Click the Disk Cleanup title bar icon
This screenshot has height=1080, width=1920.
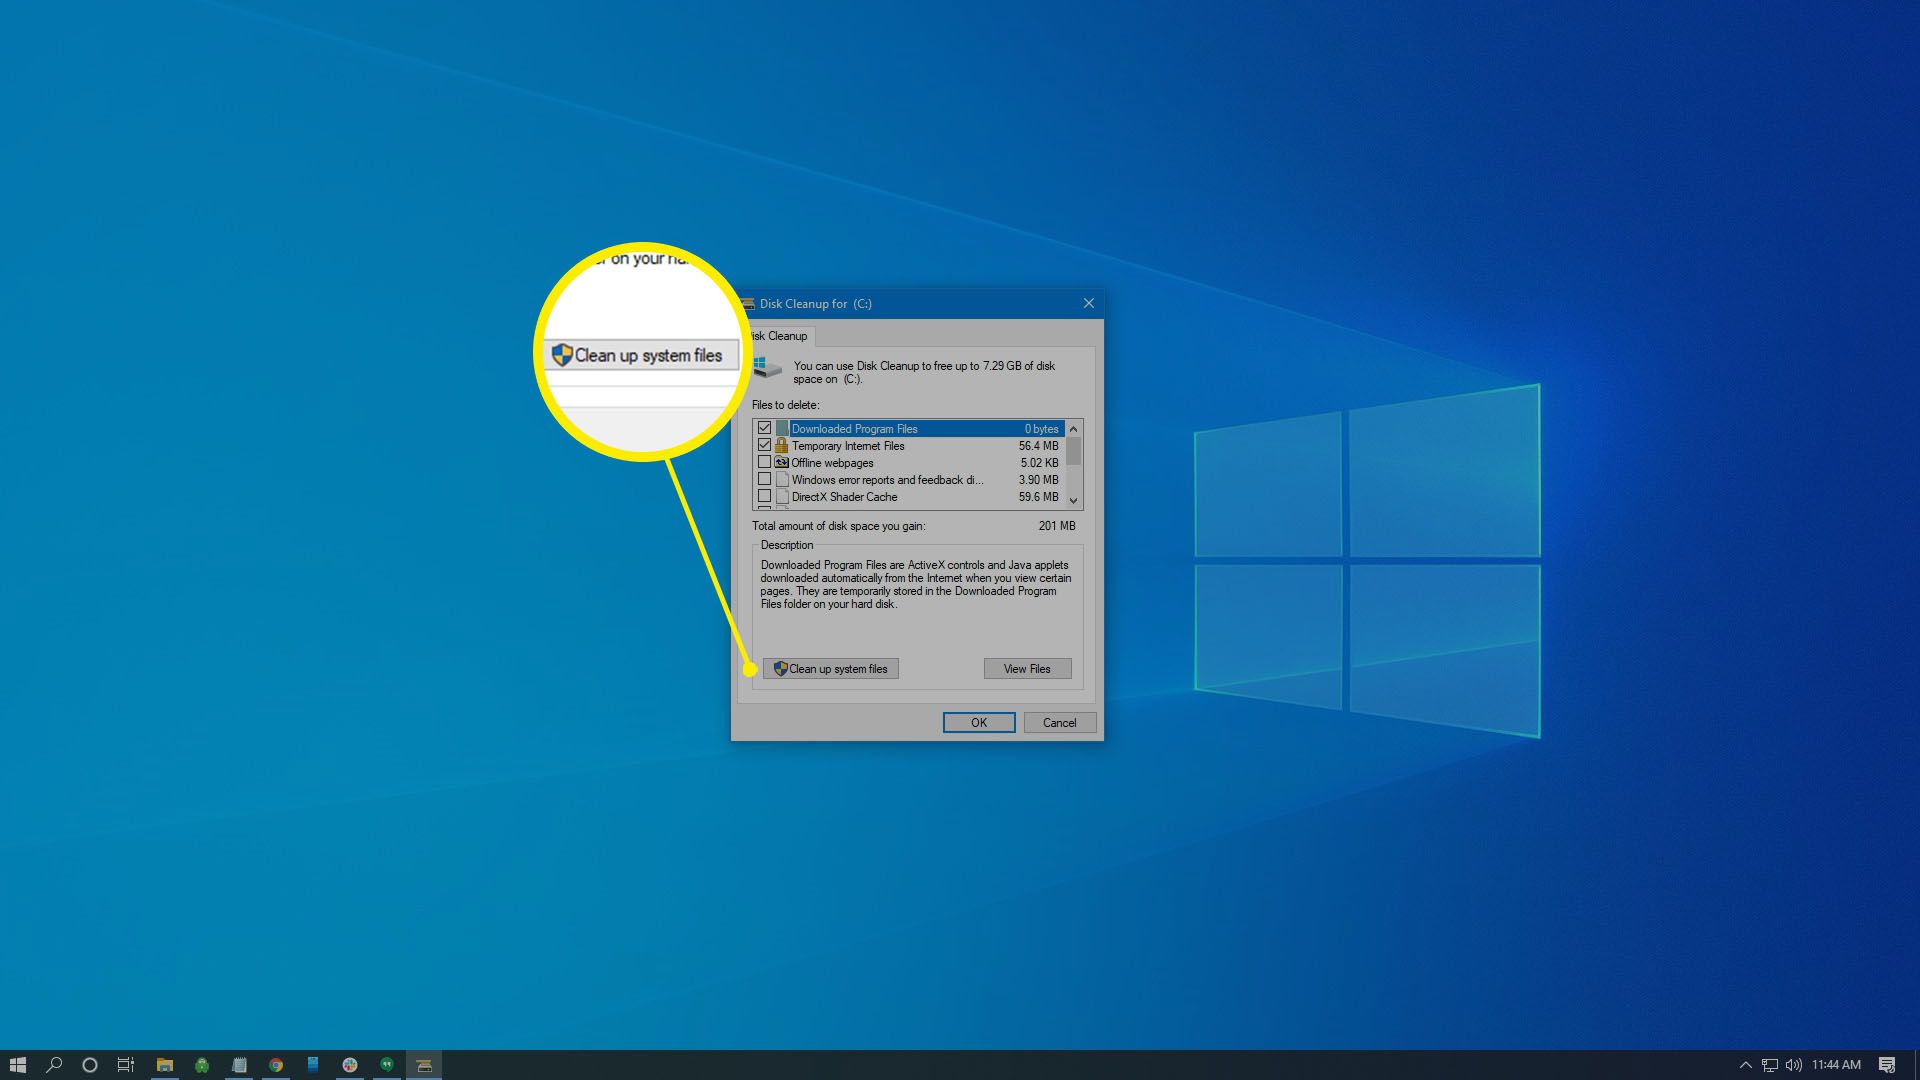click(x=747, y=303)
